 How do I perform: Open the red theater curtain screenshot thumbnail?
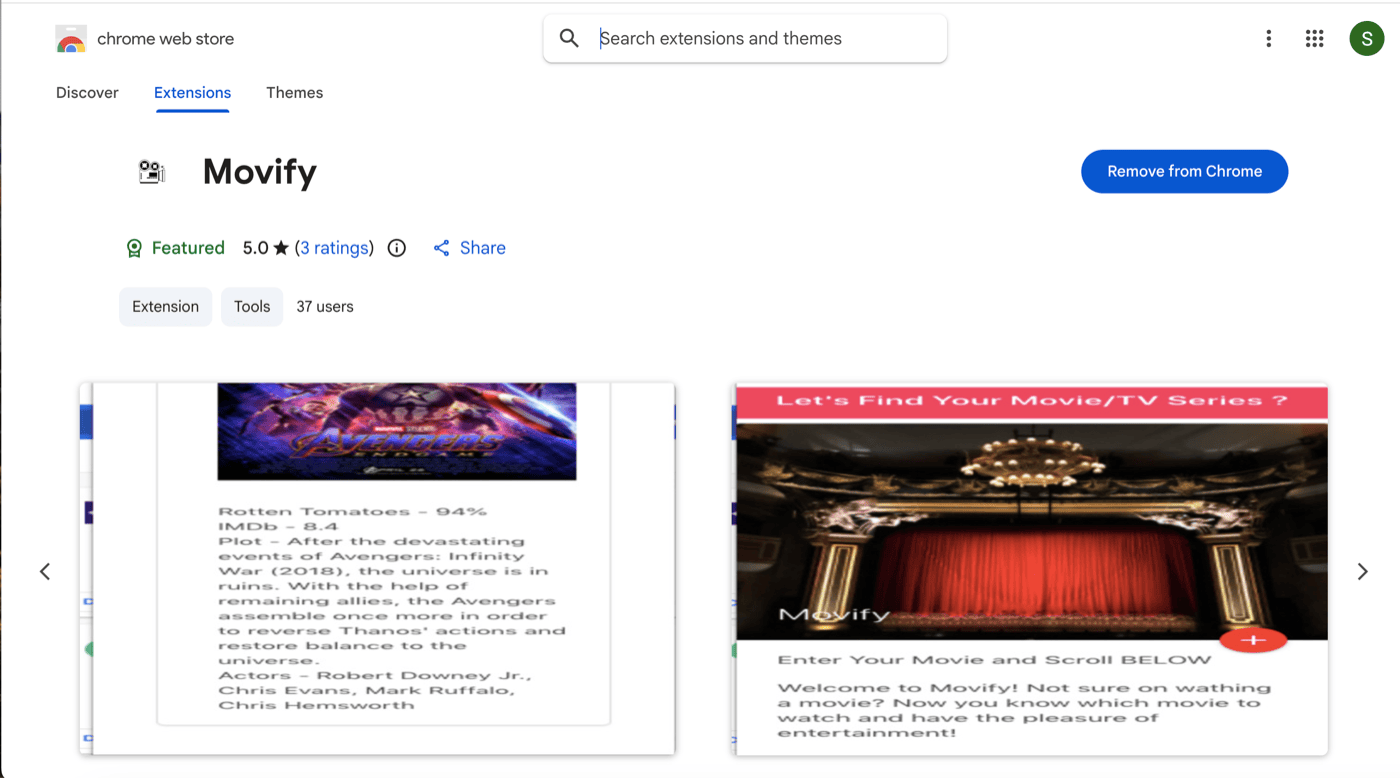[x=1031, y=568]
